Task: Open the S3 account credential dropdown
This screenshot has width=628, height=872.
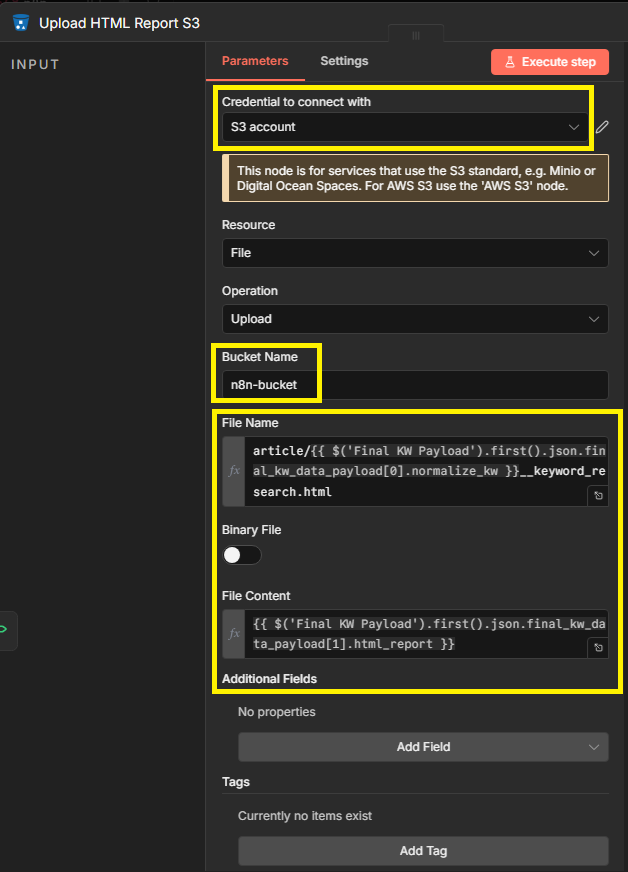Action: point(402,127)
